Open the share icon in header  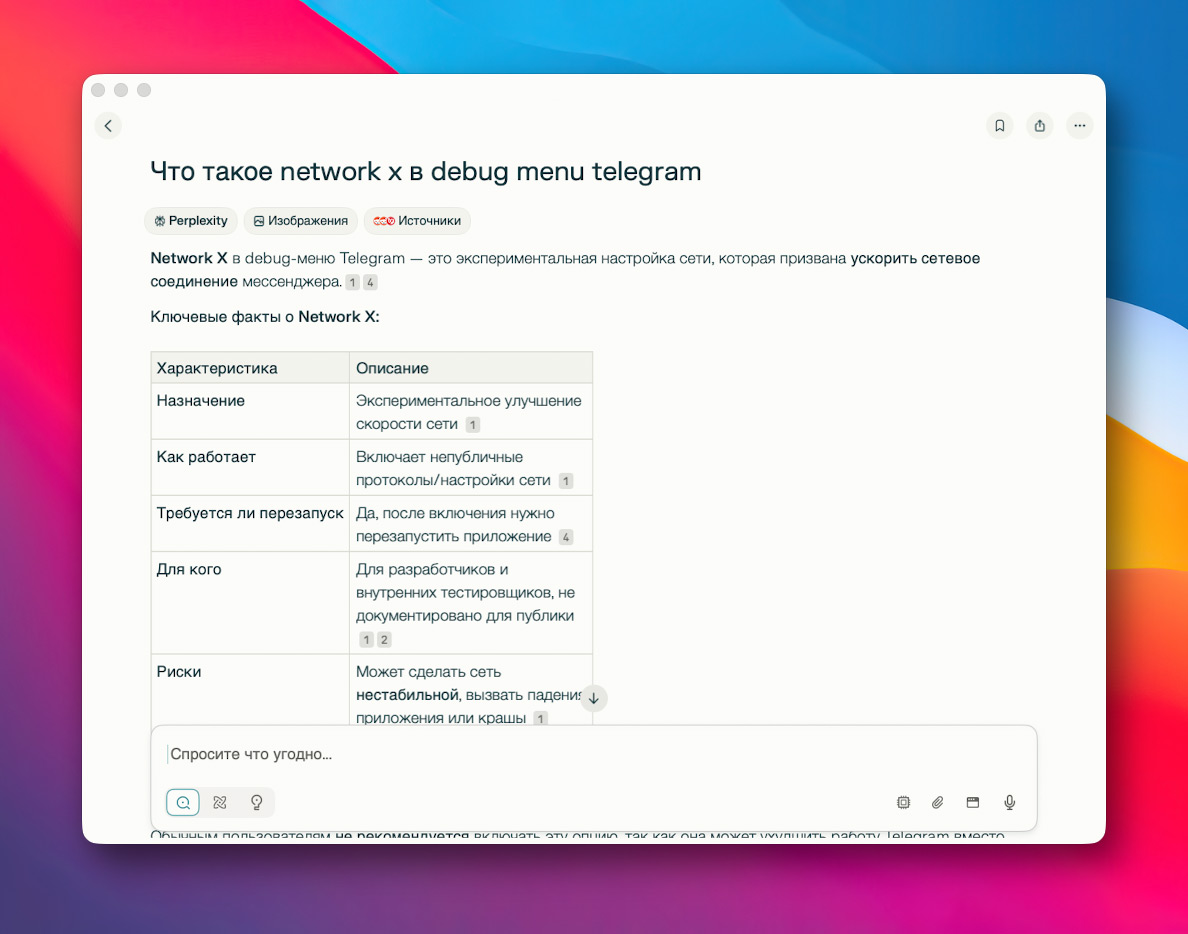[x=1040, y=125]
